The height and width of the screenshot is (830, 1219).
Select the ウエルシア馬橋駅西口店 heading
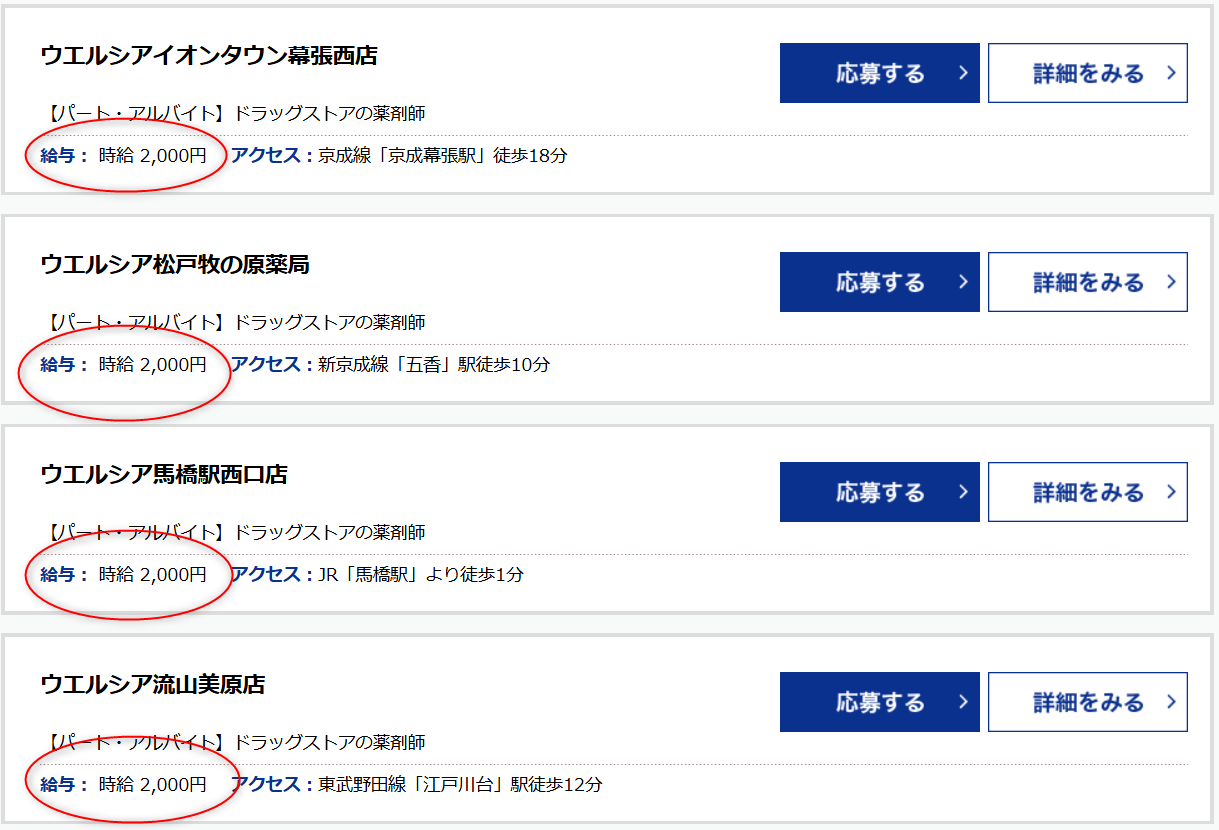click(x=164, y=474)
